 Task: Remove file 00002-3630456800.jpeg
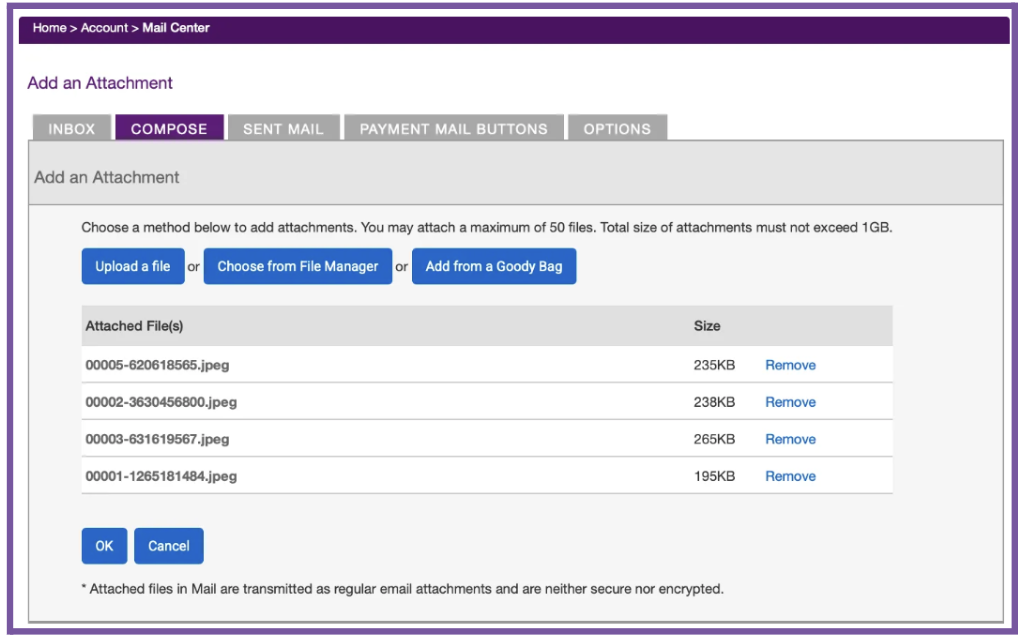790,402
